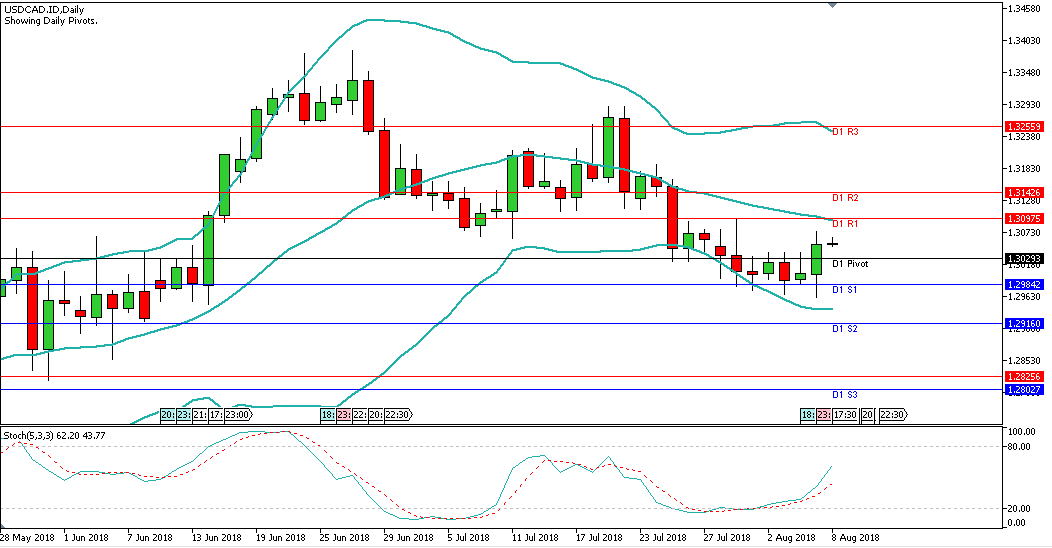This screenshot has width=1052, height=548.
Task: Click the D1 S1 support label
Action: tap(845, 290)
